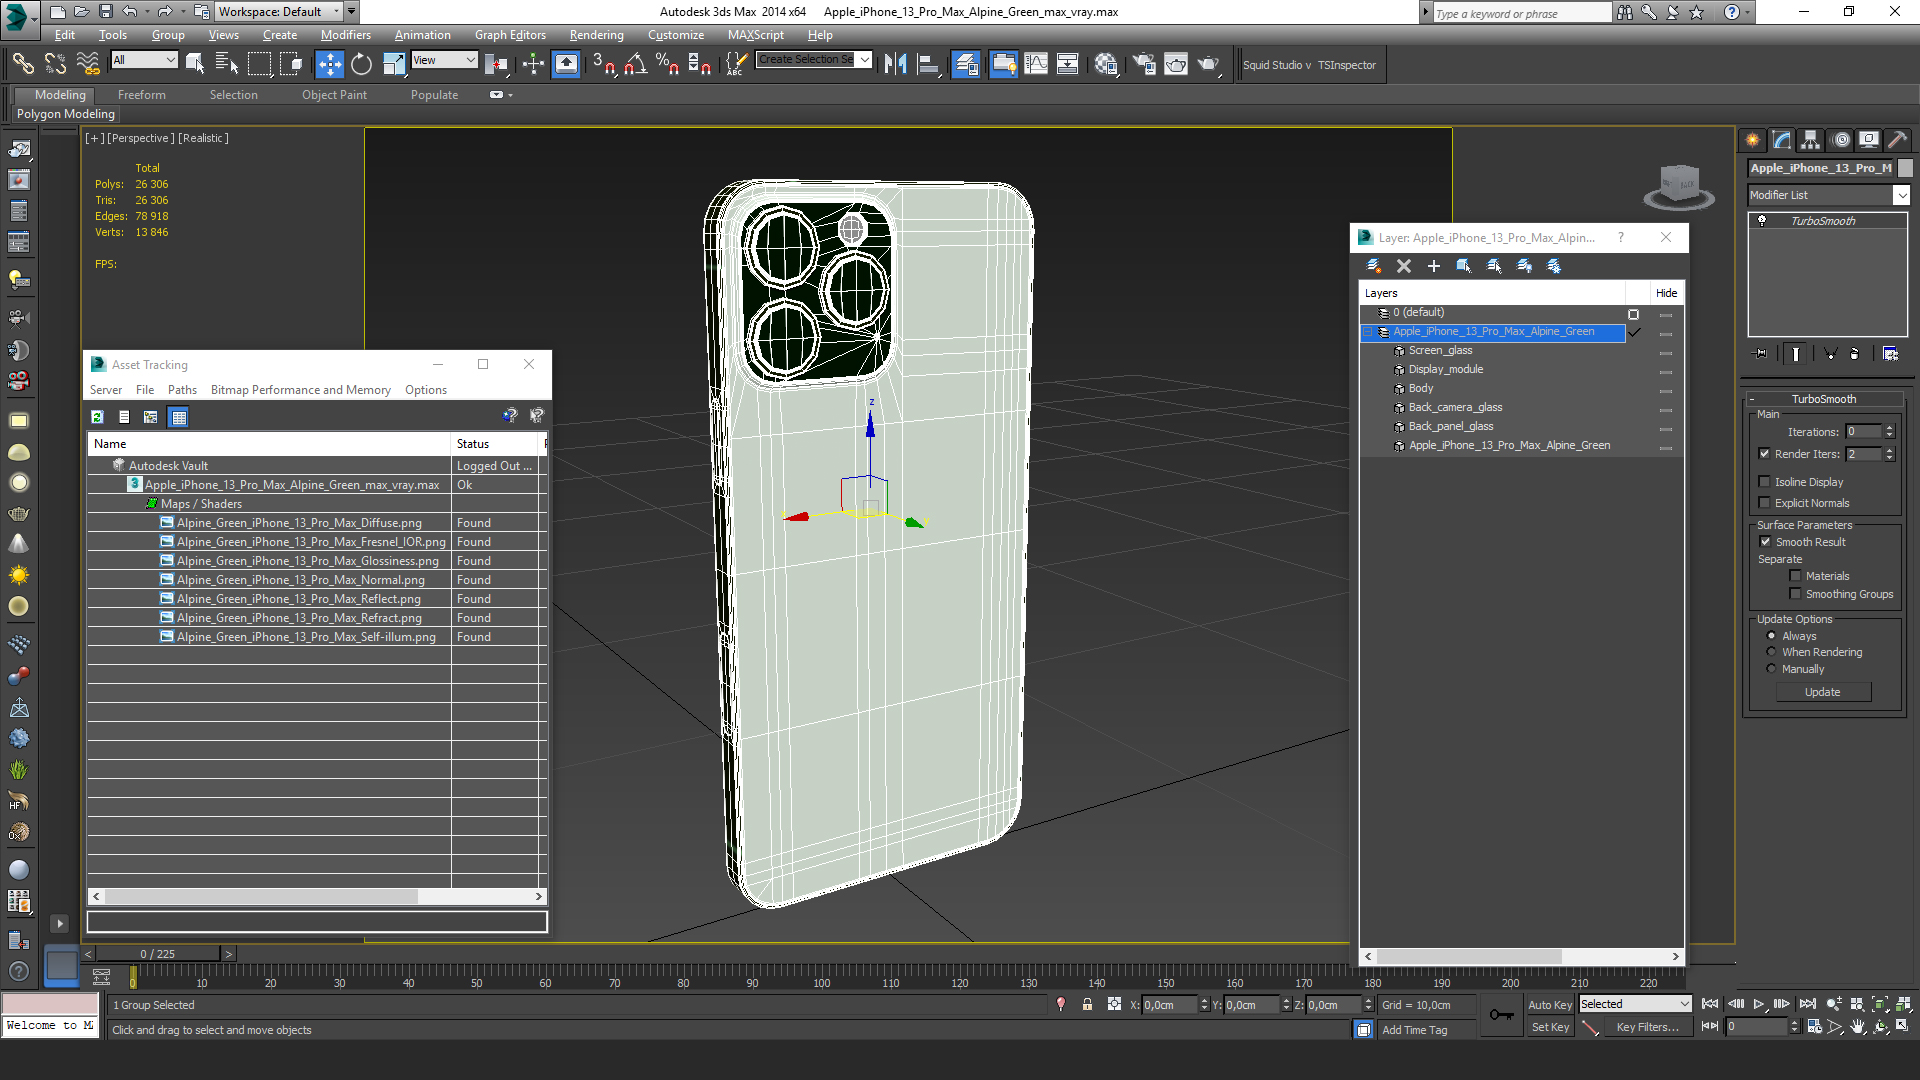The height and width of the screenshot is (1080, 1920).
Task: Enable Explicit Normals checkbox
Action: tap(1764, 503)
